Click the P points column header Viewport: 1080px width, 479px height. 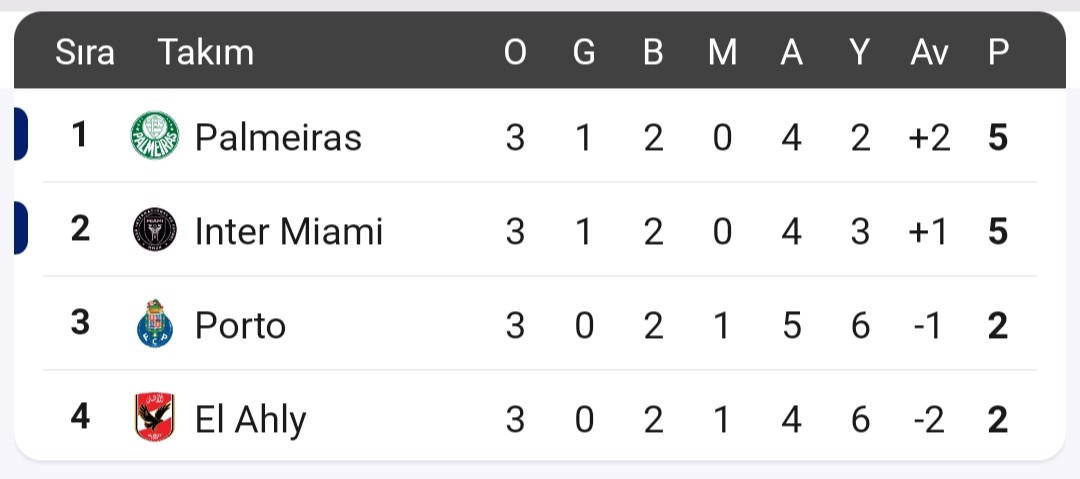999,52
